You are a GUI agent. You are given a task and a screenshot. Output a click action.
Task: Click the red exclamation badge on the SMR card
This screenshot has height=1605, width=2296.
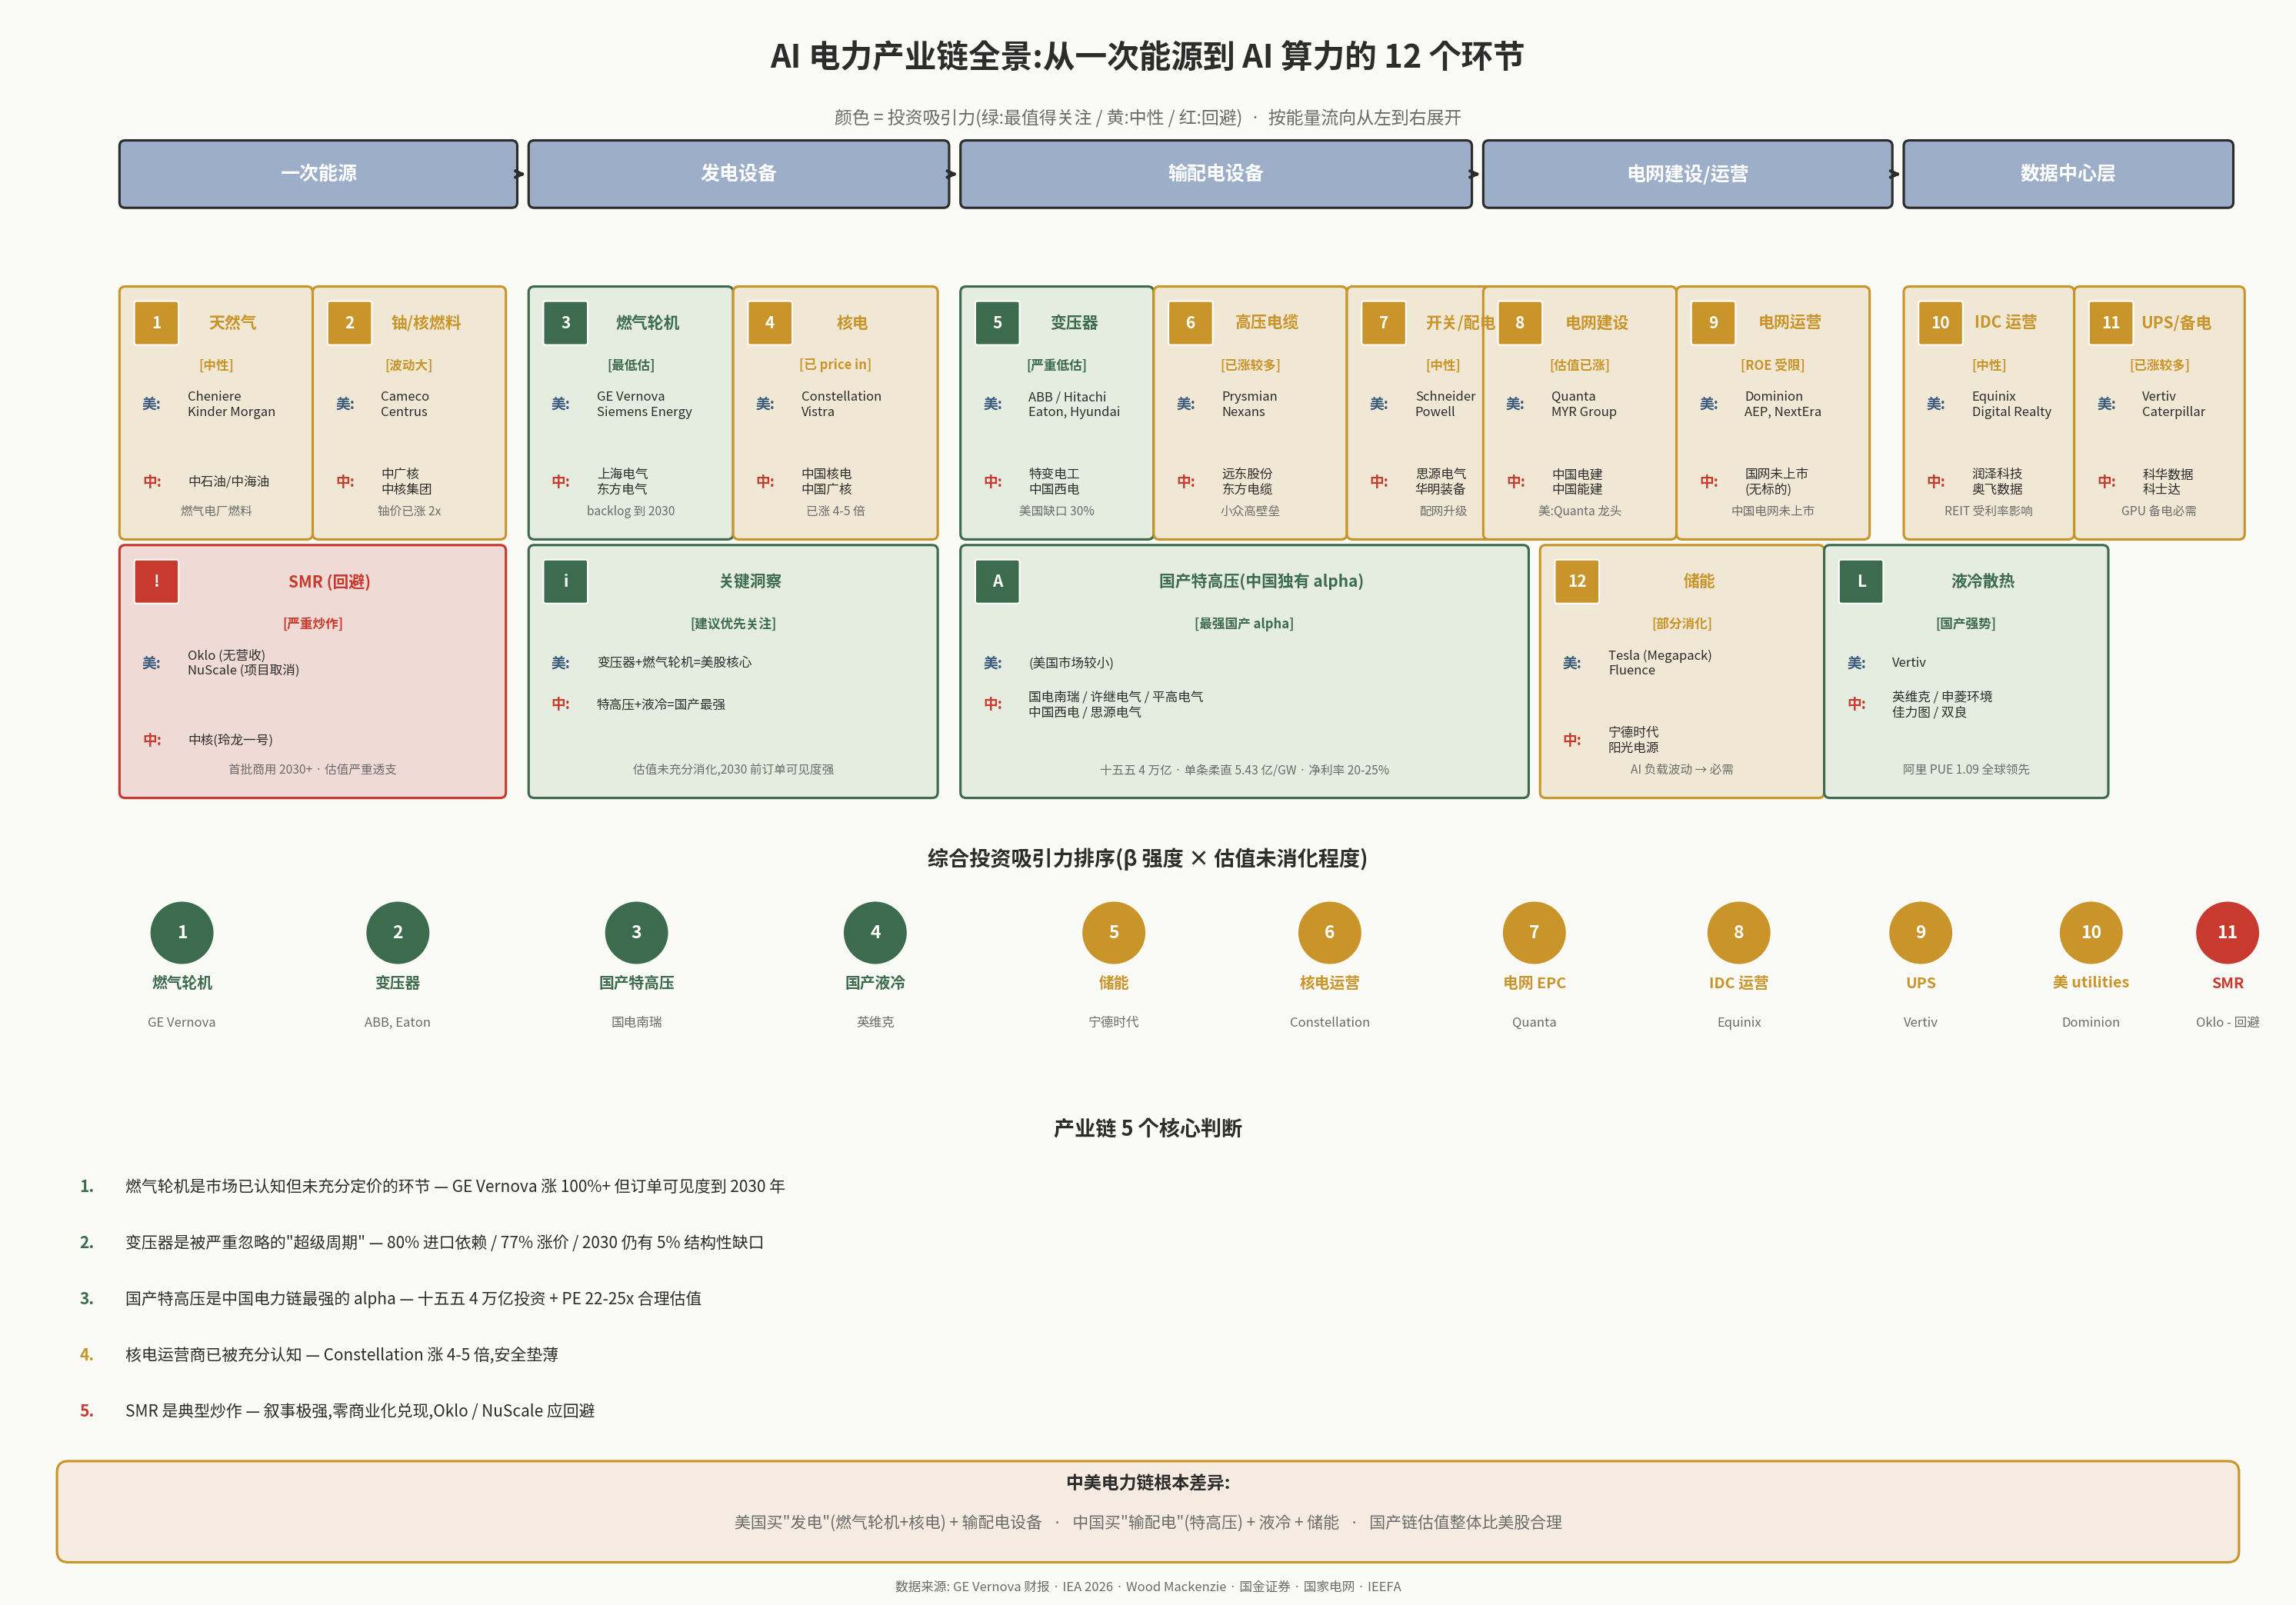(x=156, y=581)
